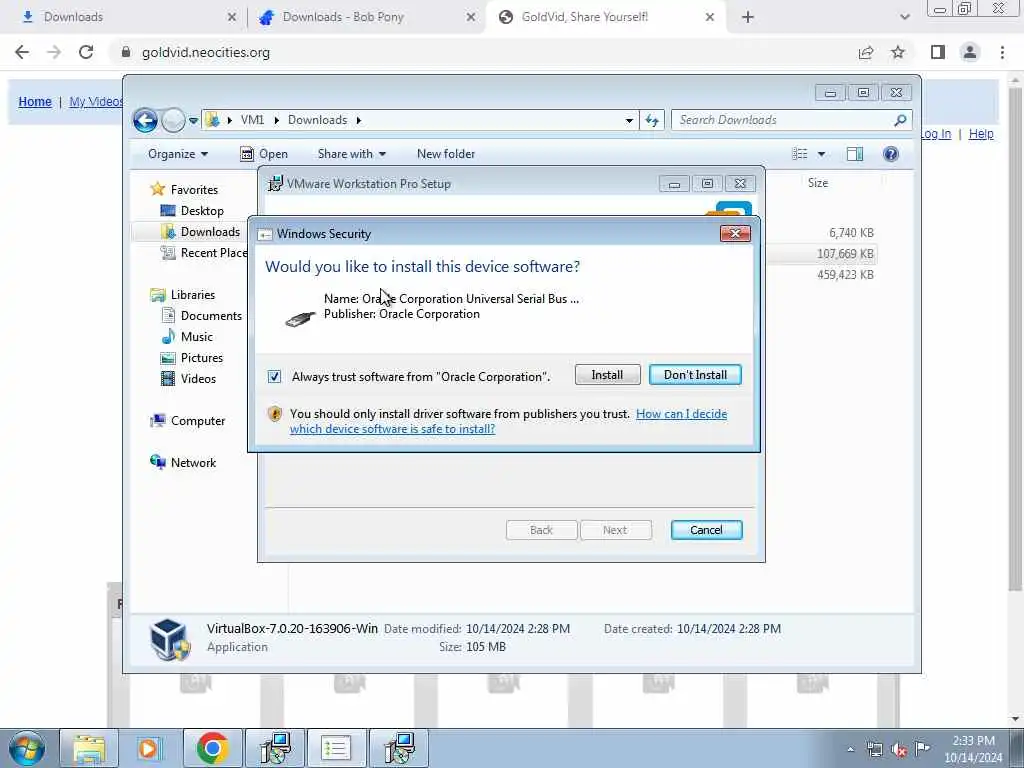Screen dimensions: 1024x768
Task: Open Windows Media Player from taskbar
Action: pyautogui.click(x=149, y=748)
